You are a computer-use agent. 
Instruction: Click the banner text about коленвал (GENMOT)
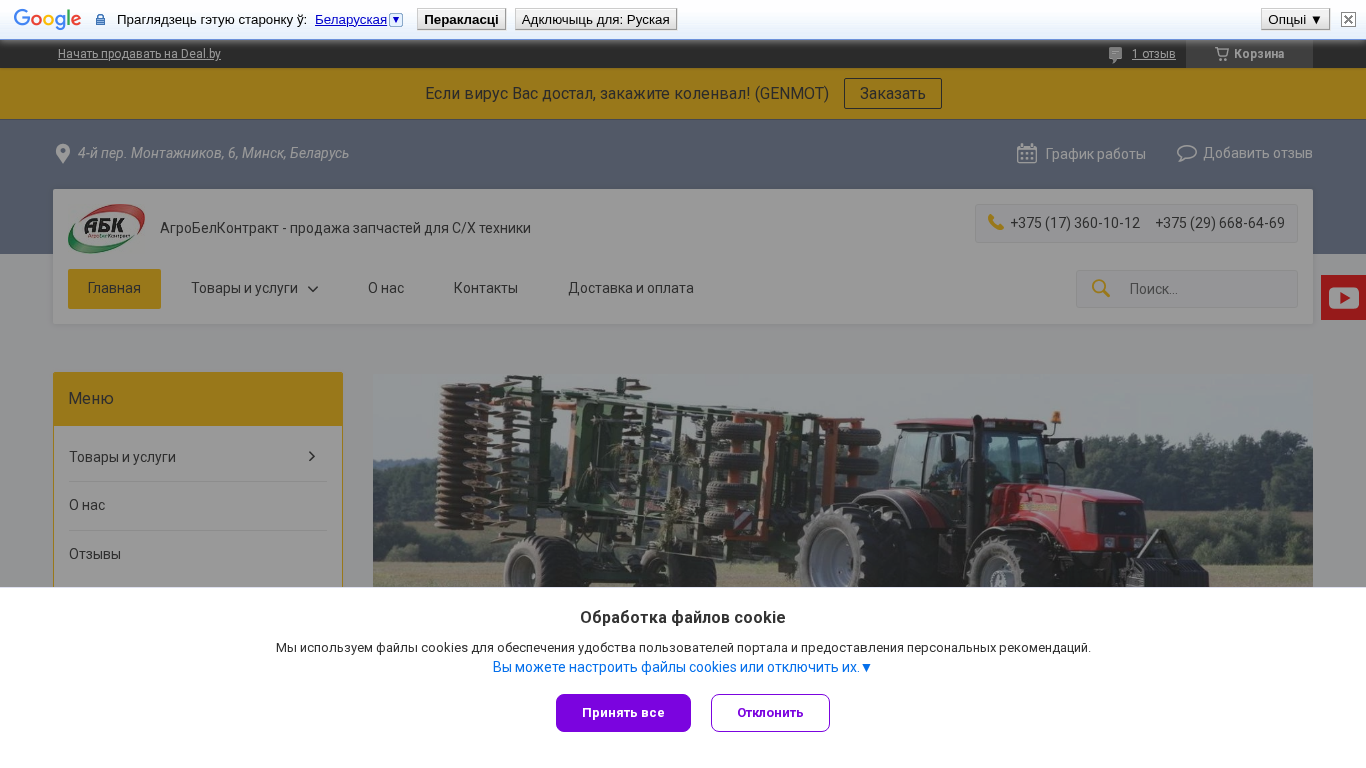coord(627,93)
